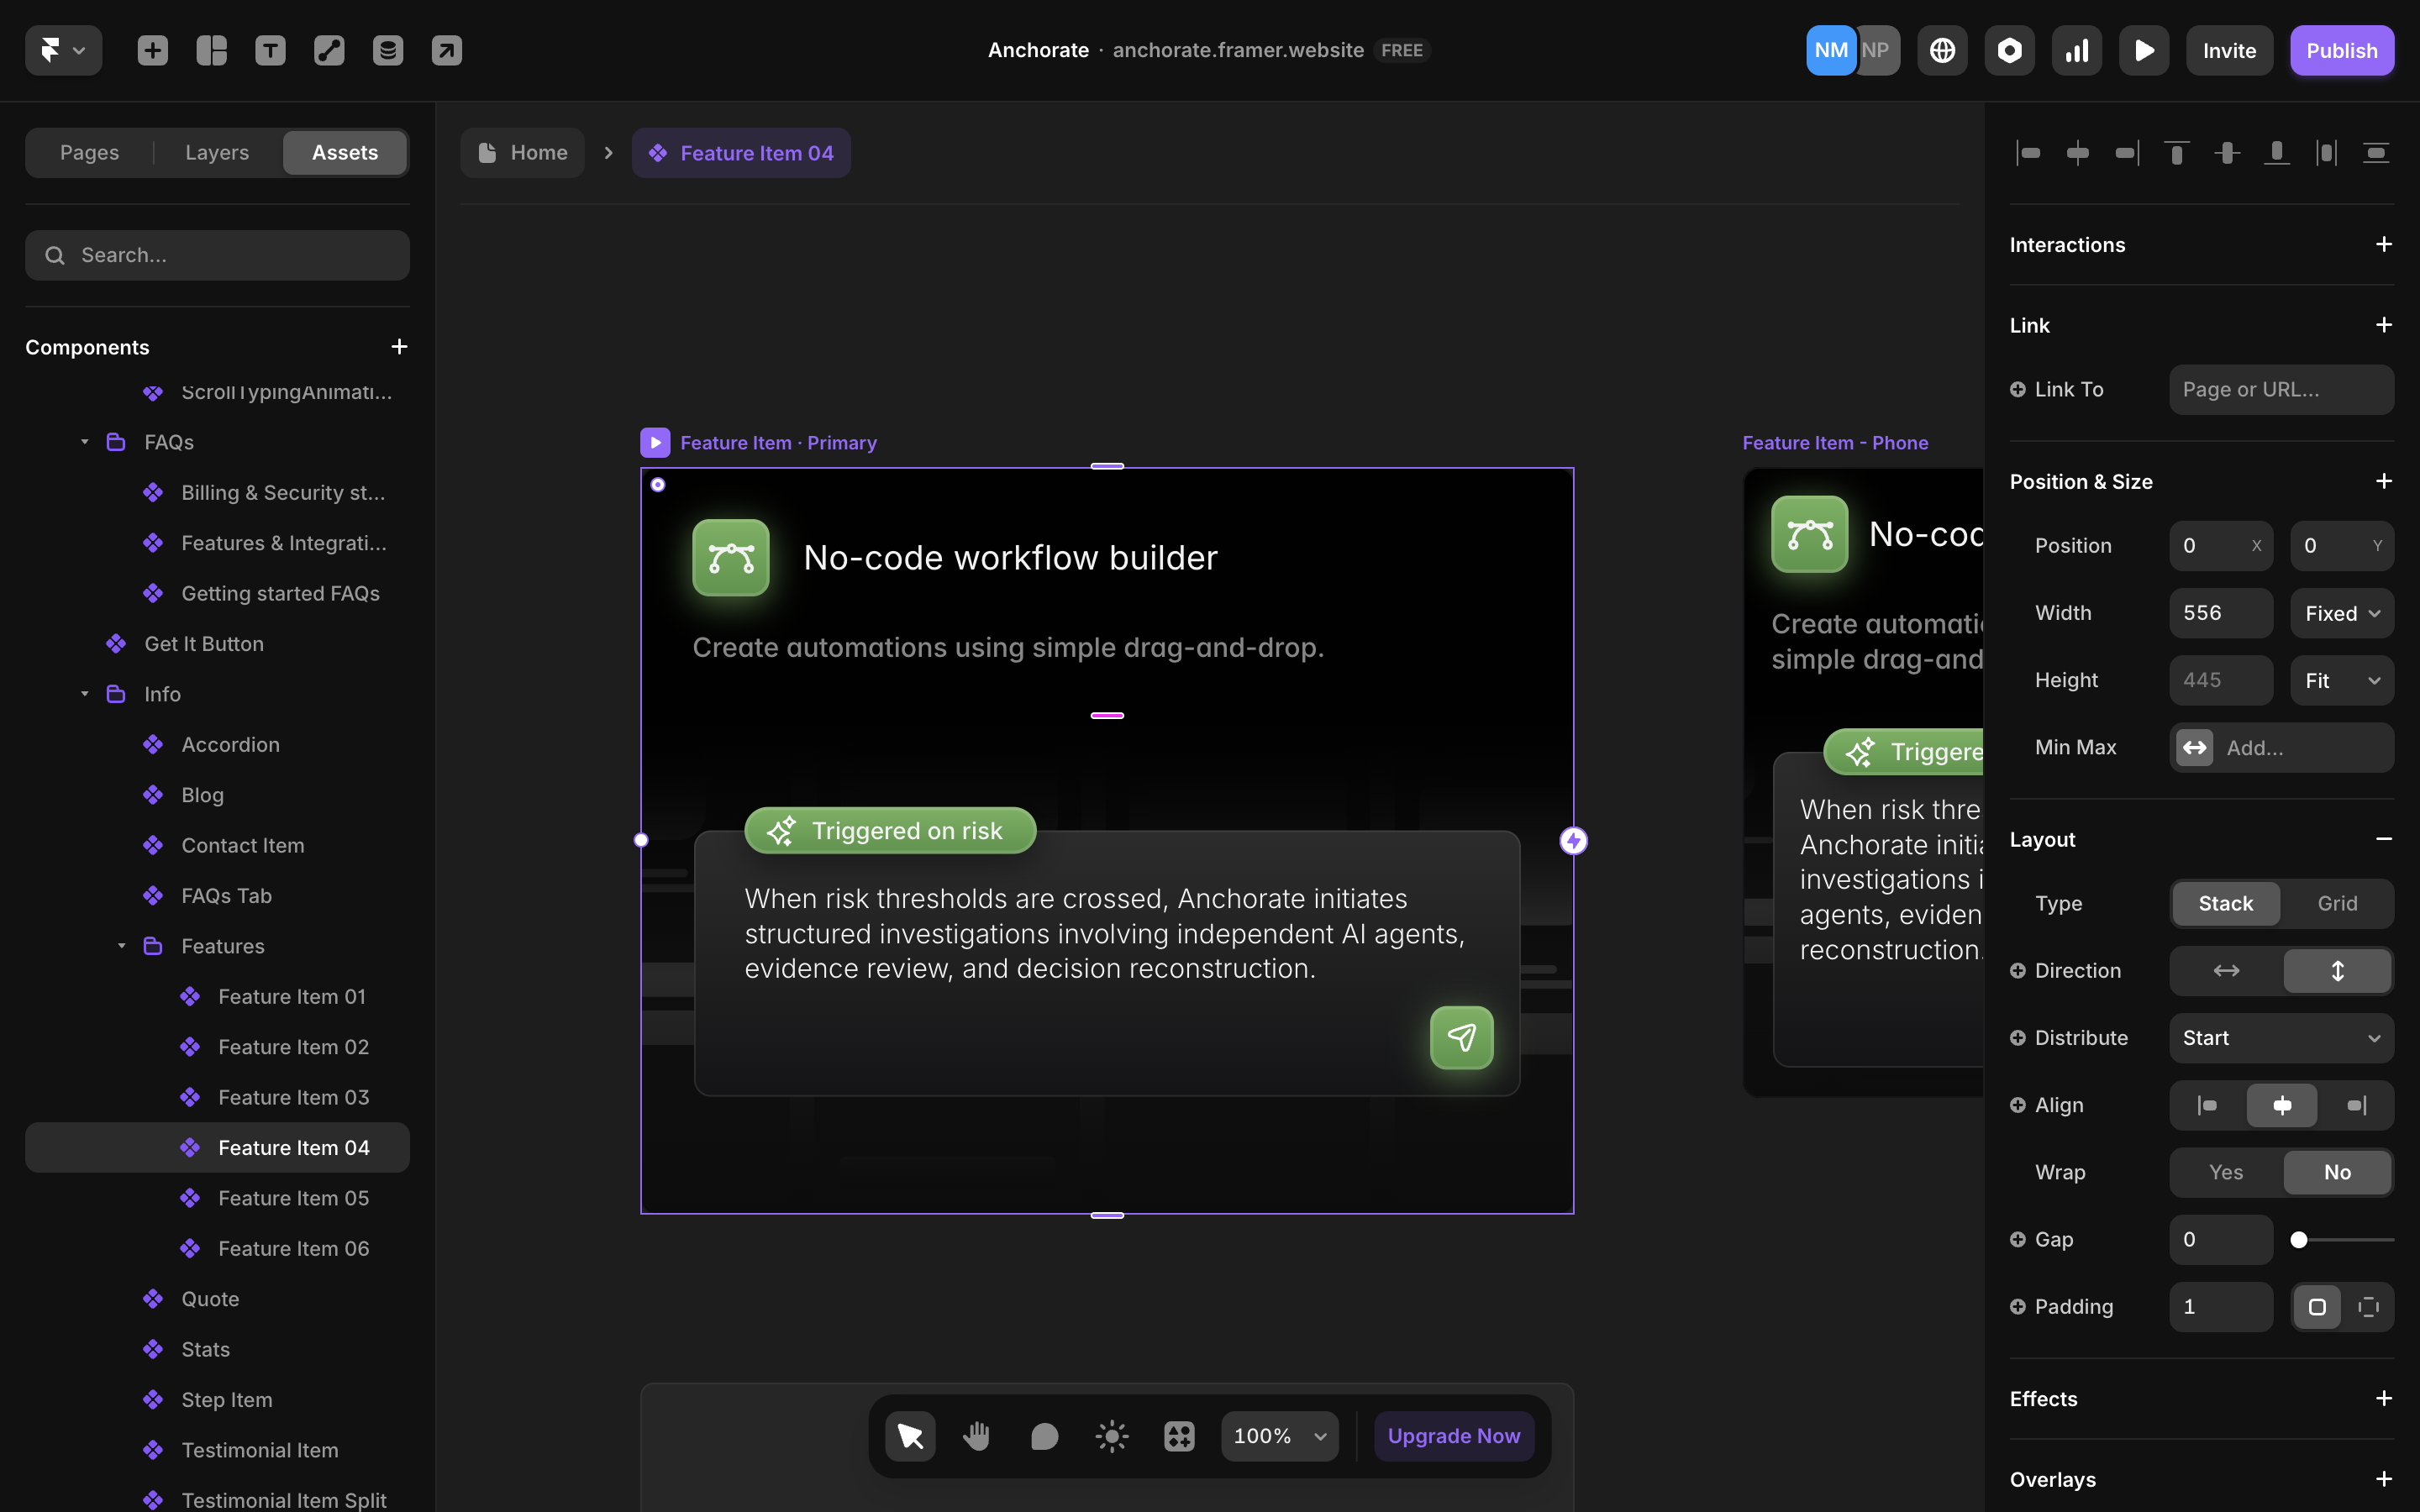Click the Upgrade Now button
The width and height of the screenshot is (2420, 1512).
point(1453,1436)
